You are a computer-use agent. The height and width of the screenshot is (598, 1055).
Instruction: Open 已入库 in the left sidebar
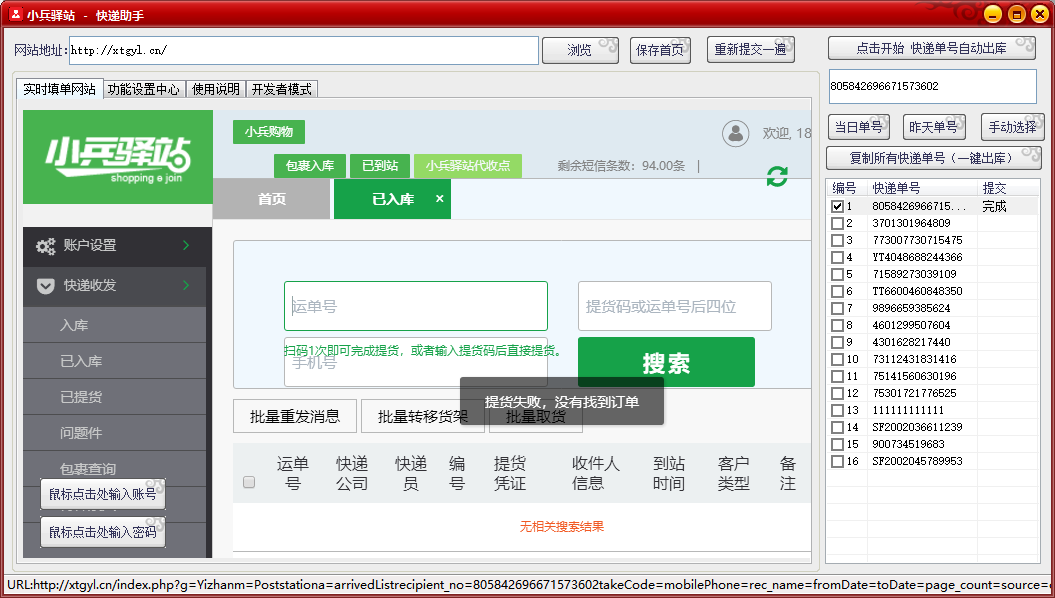pos(114,361)
